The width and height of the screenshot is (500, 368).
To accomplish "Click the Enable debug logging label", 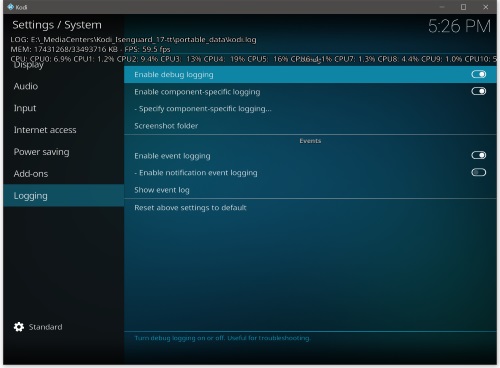I will point(174,75).
